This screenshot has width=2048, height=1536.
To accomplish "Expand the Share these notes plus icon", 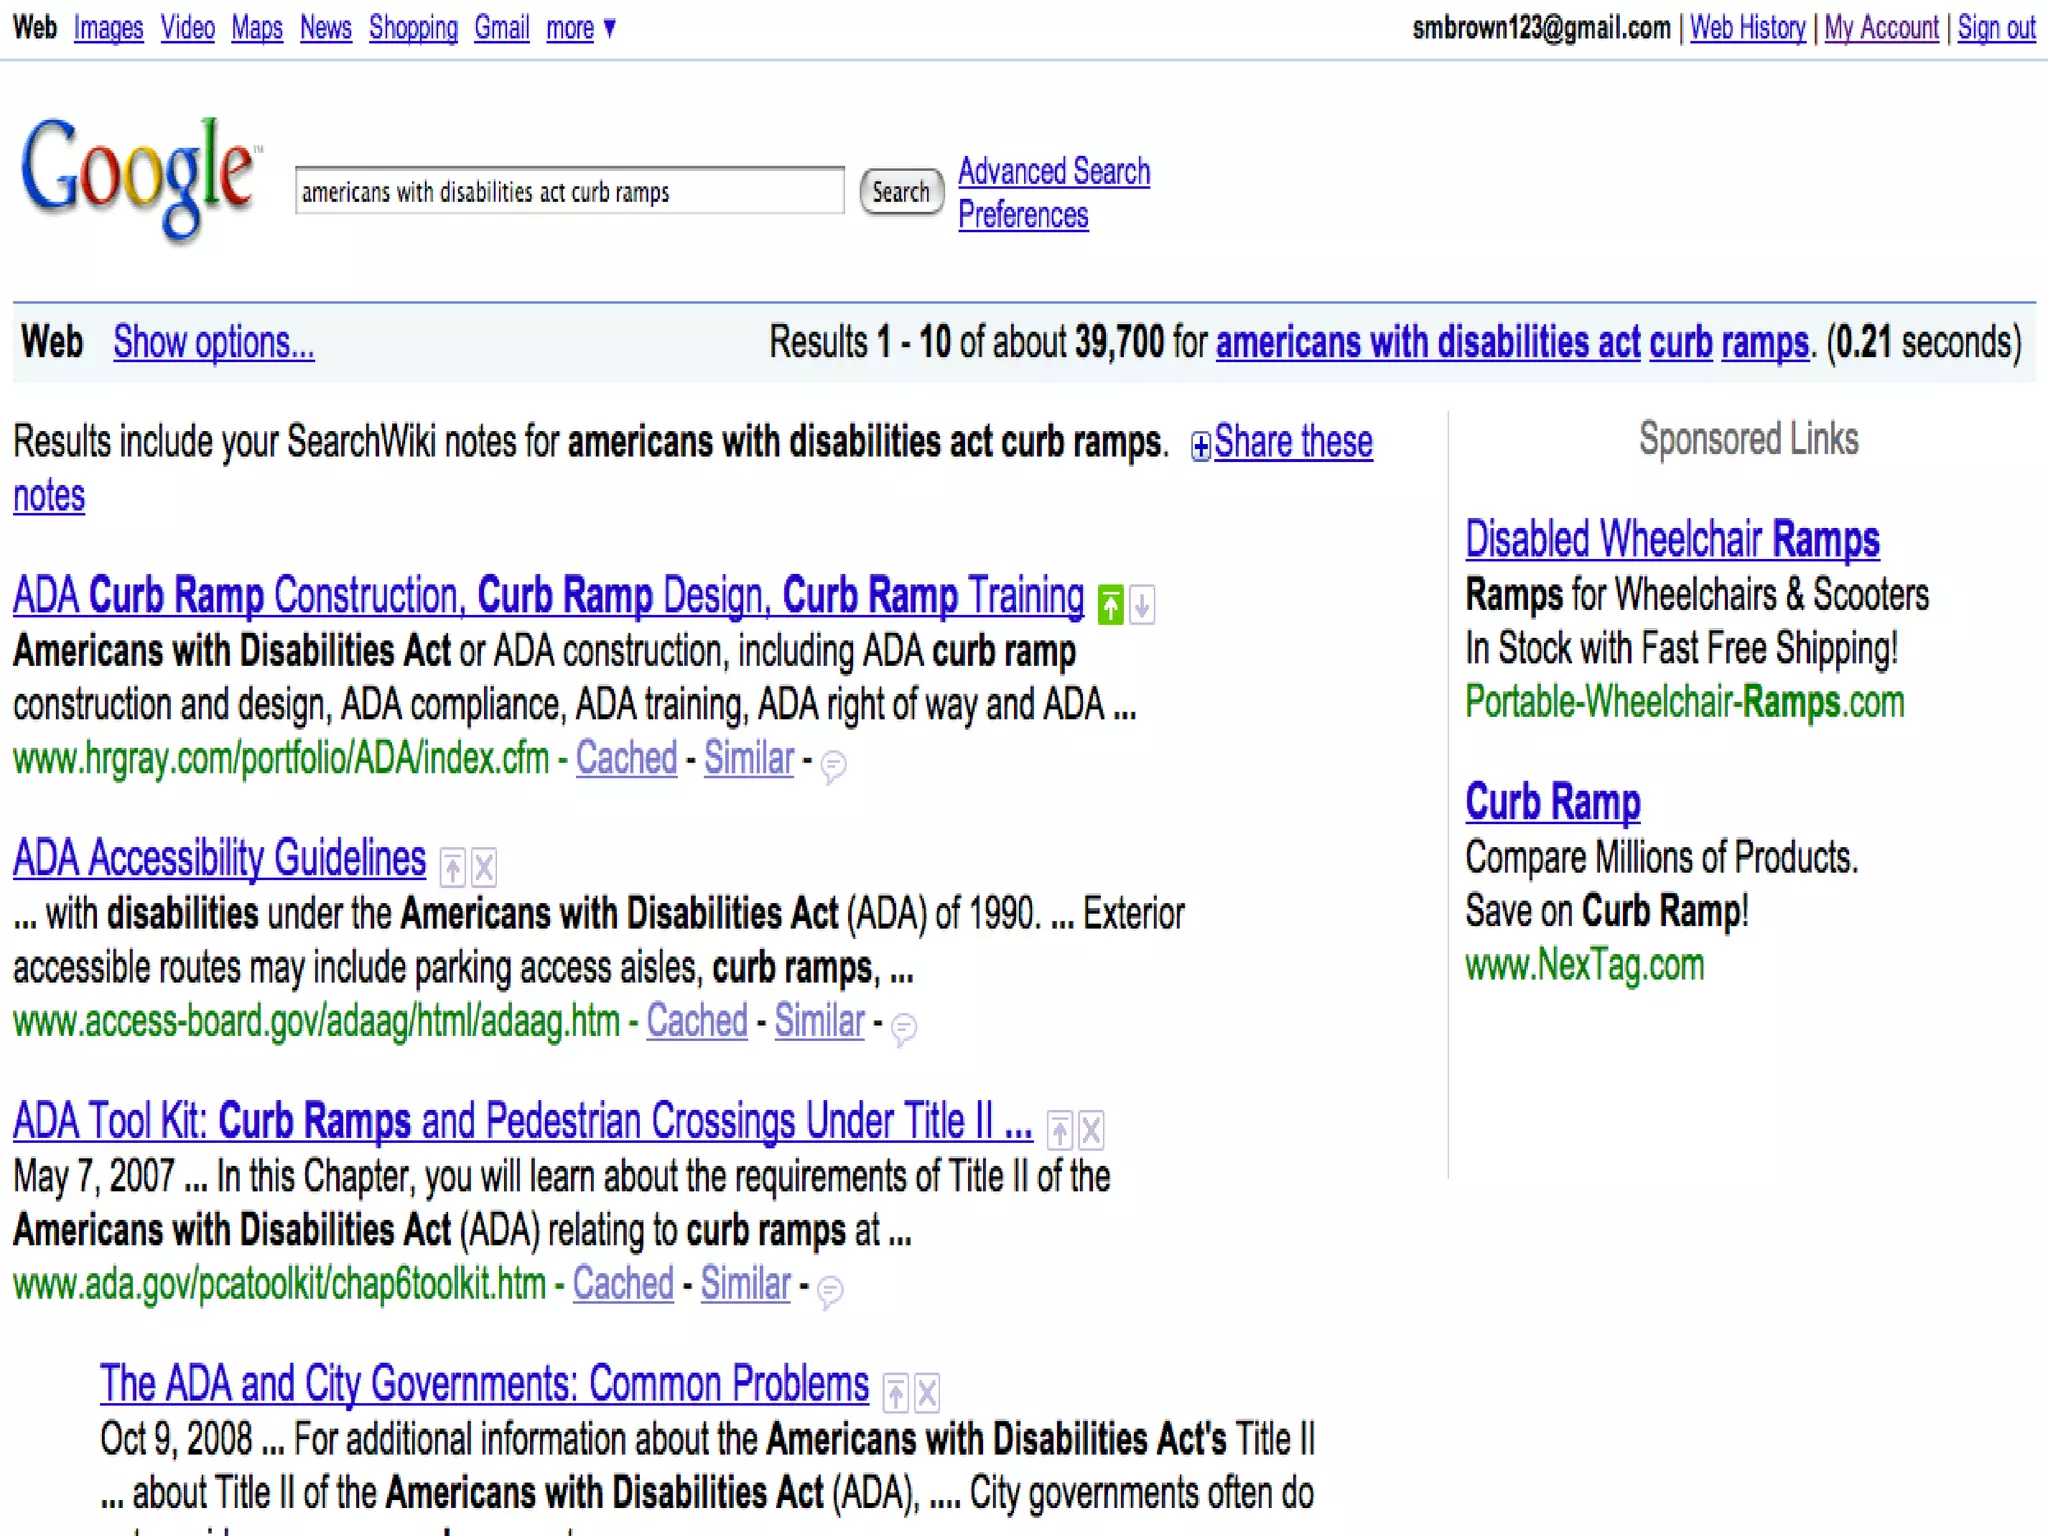I will (x=1200, y=446).
